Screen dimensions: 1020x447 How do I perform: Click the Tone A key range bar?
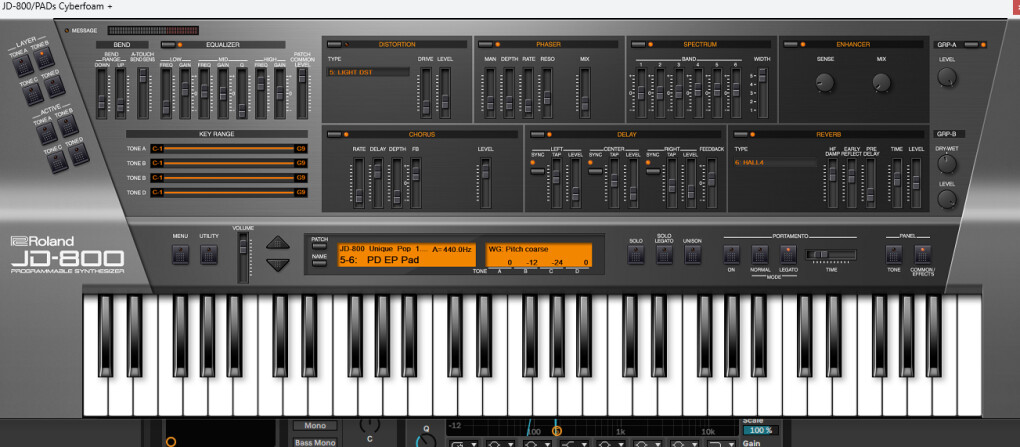tap(228, 148)
